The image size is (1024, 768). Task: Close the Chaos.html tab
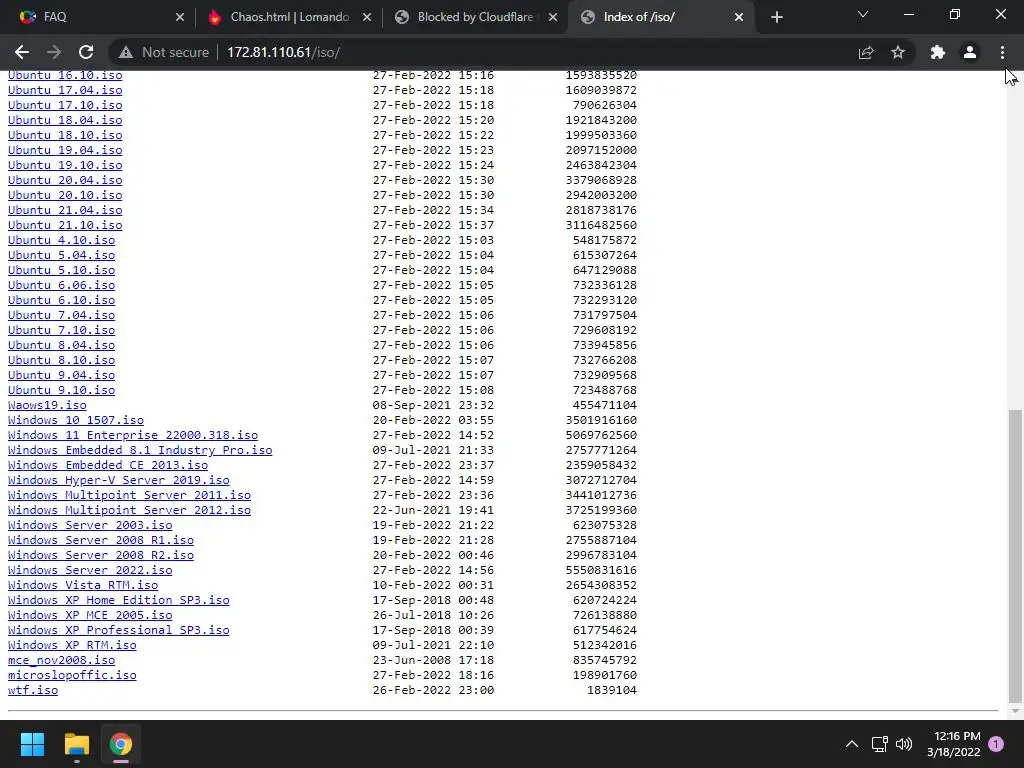point(367,17)
